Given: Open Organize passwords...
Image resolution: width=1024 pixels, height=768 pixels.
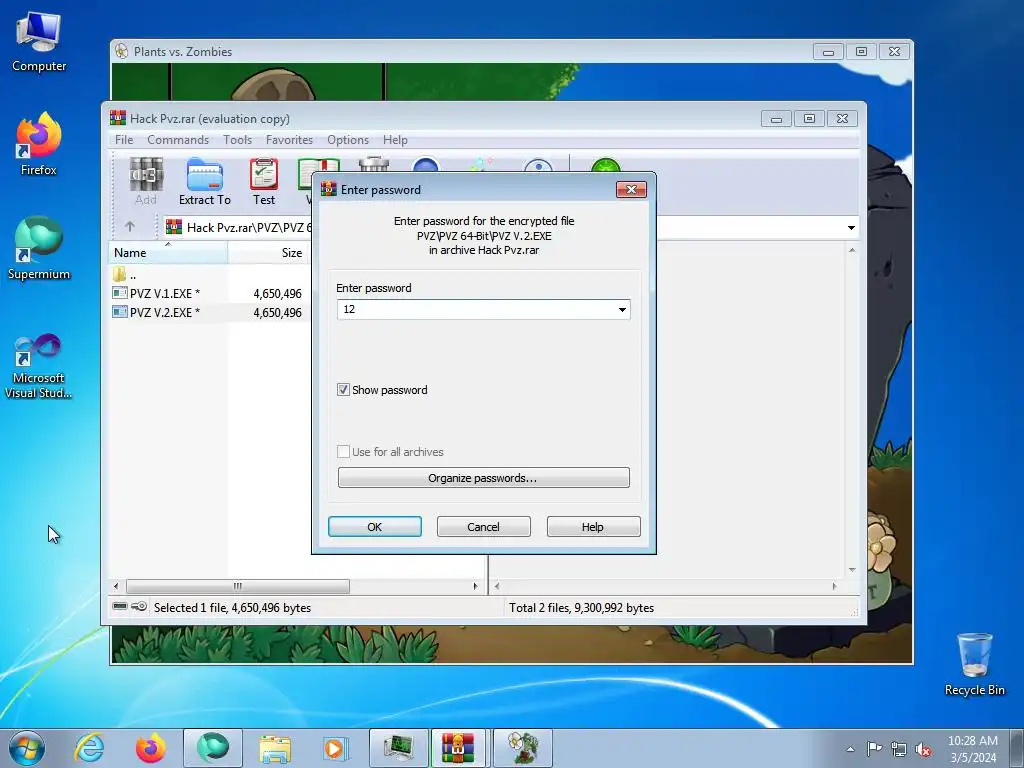Looking at the screenshot, I should click(483, 477).
